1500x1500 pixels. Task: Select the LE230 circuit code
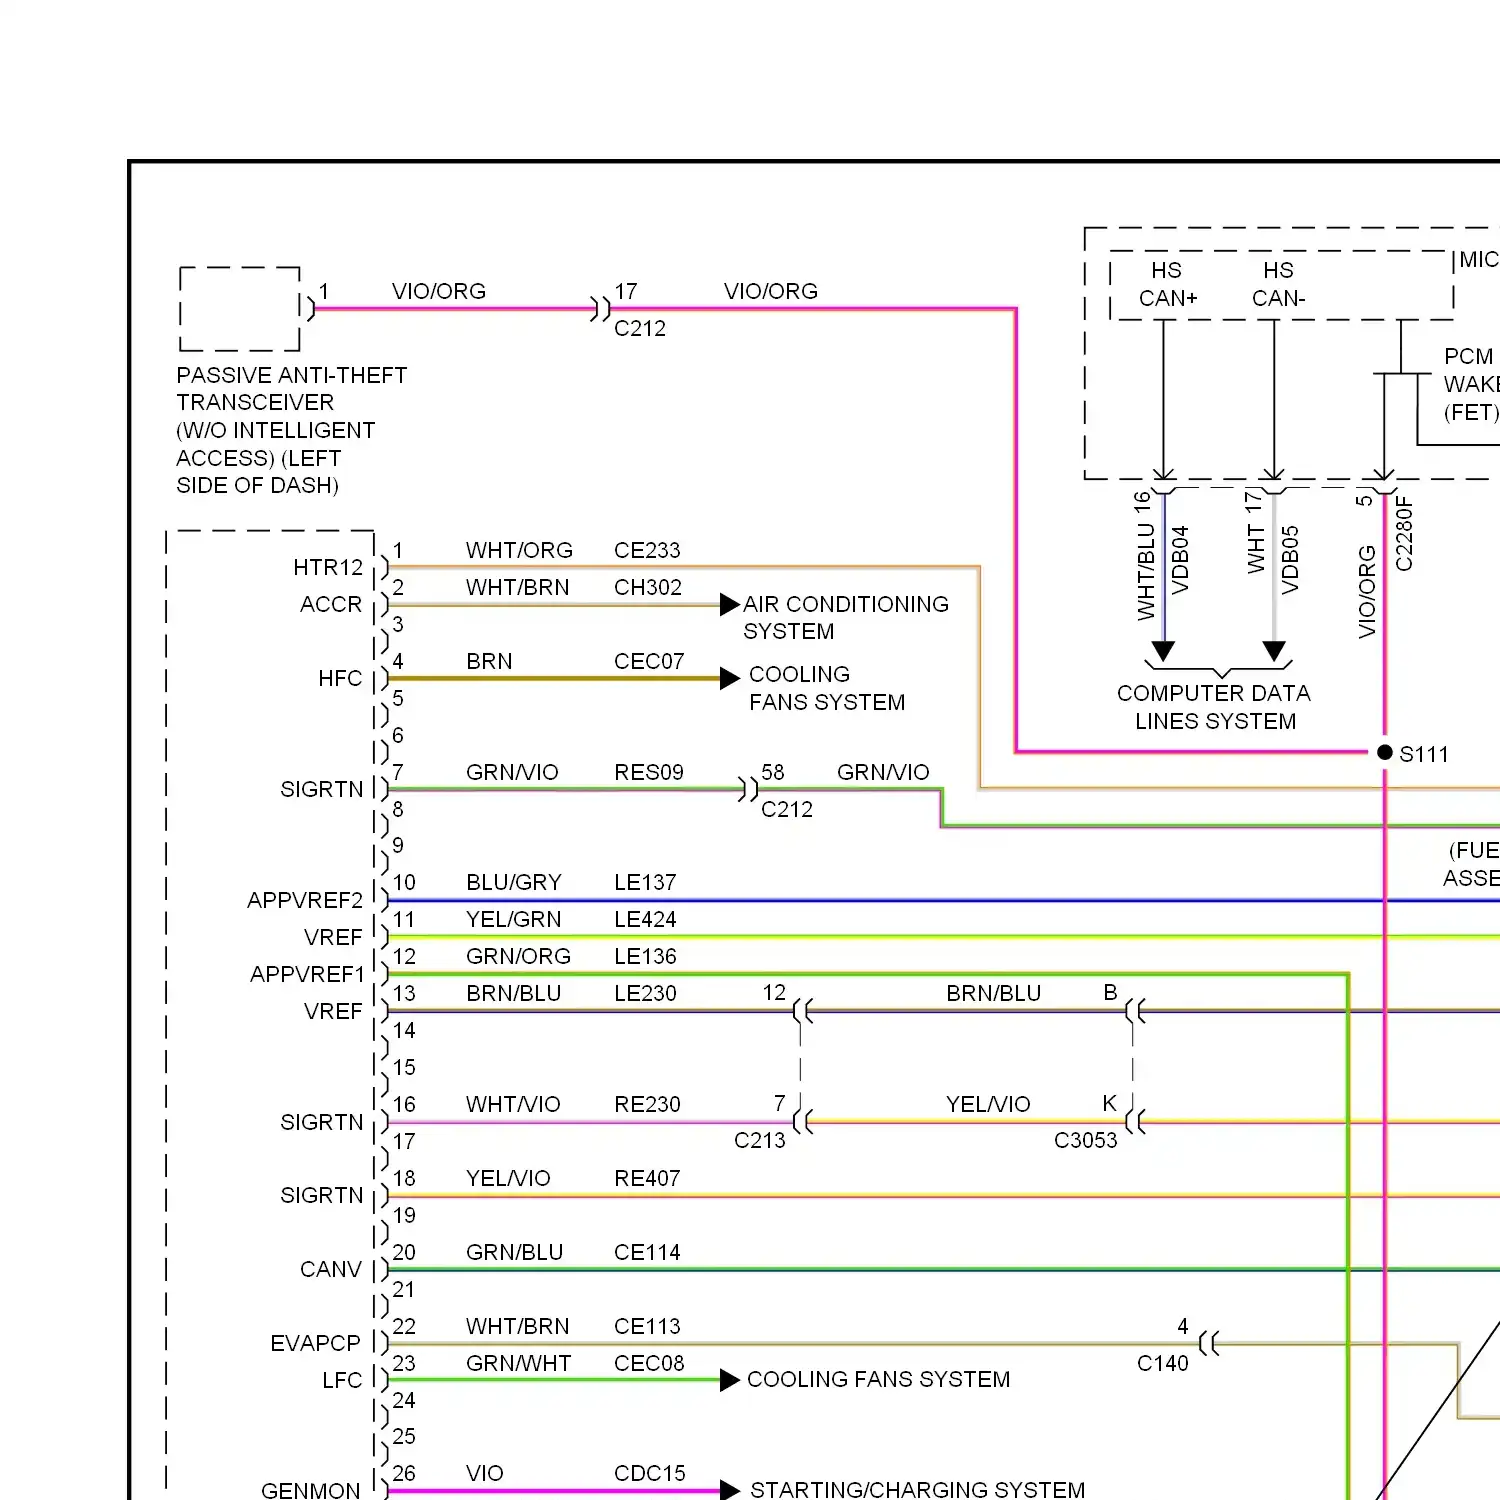coord(645,994)
